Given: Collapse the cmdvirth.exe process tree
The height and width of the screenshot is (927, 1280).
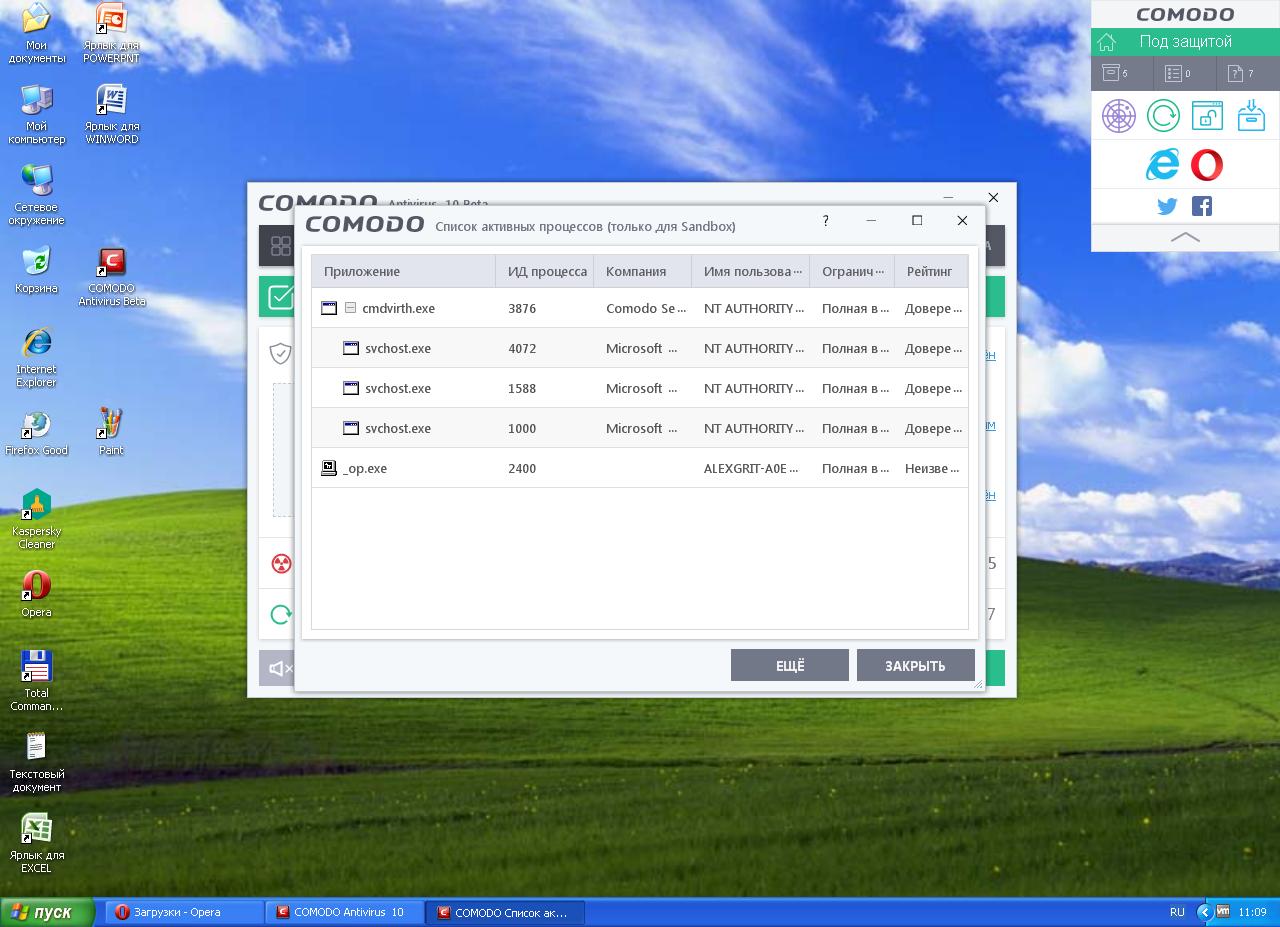Looking at the screenshot, I should [x=350, y=308].
